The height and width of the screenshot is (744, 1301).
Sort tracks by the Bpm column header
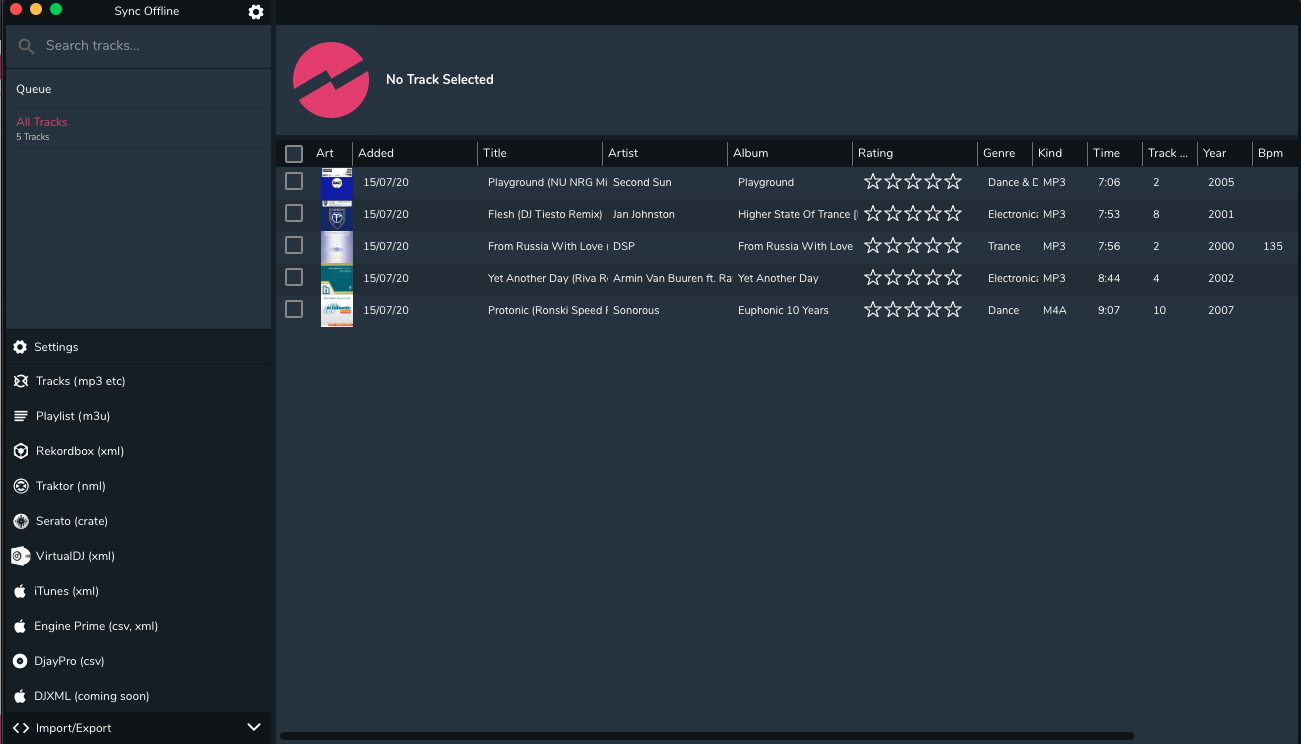coord(1270,153)
